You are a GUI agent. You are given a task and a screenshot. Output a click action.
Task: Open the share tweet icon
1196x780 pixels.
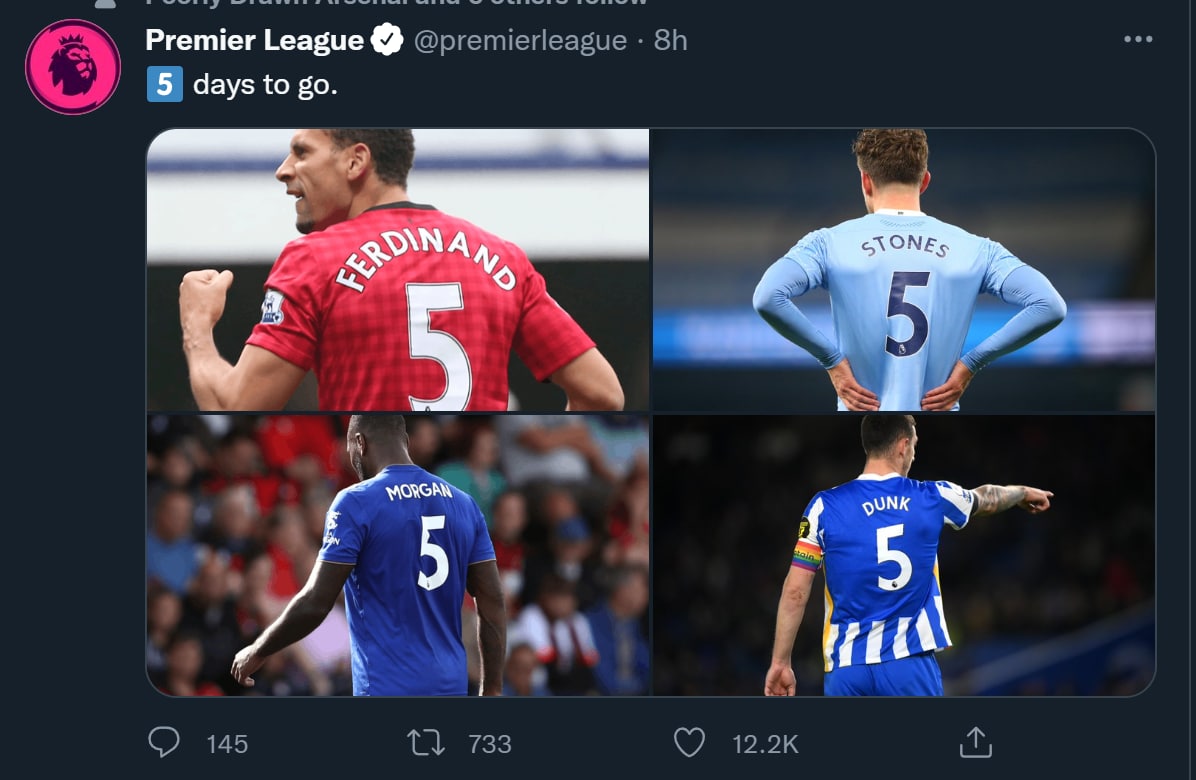pos(975,742)
